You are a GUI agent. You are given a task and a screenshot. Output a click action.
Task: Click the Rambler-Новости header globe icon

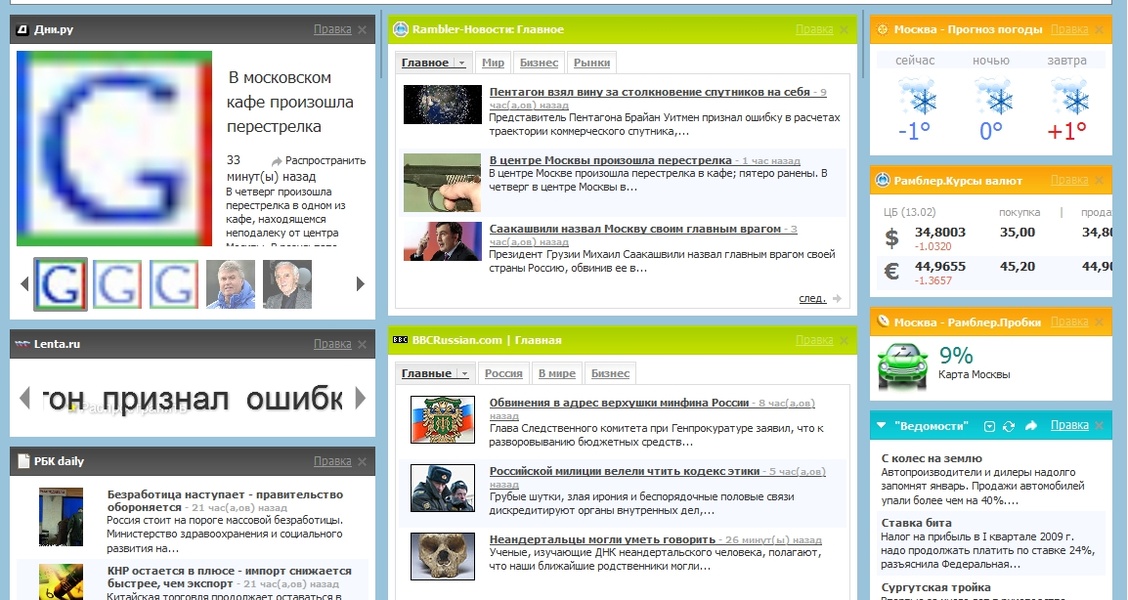coord(401,29)
